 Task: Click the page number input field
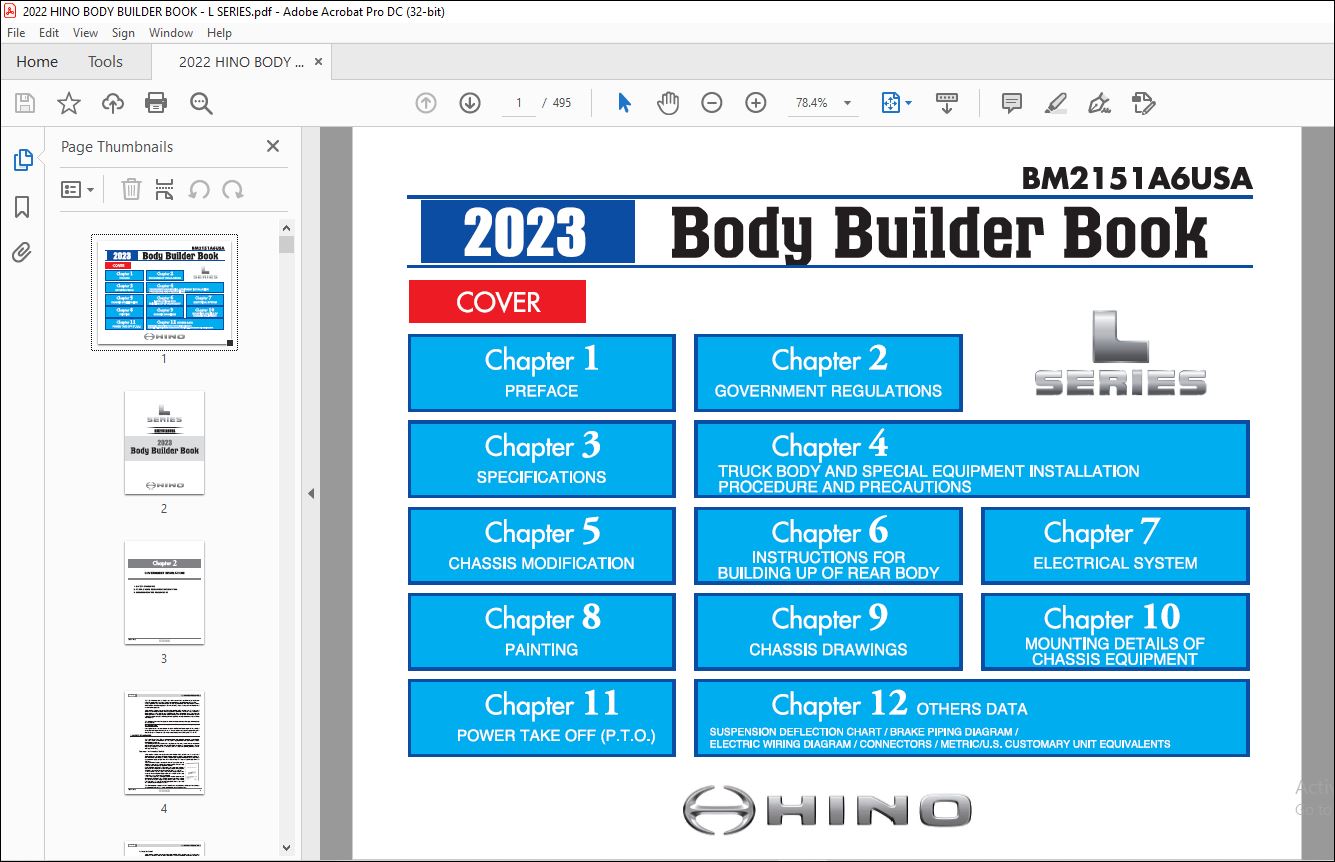tap(518, 103)
